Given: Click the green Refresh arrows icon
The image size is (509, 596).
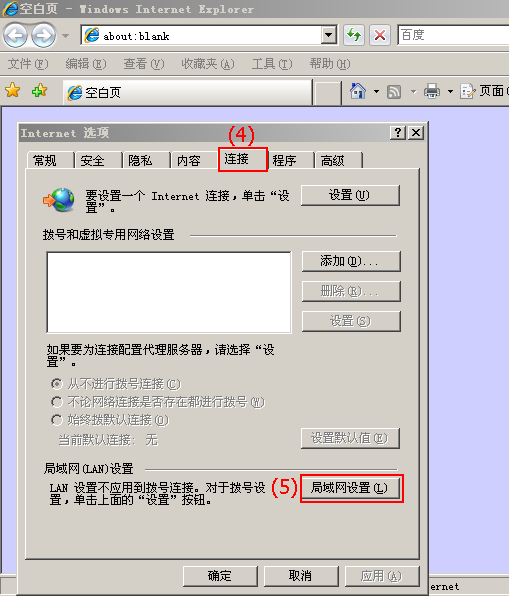Looking at the screenshot, I should (354, 35).
